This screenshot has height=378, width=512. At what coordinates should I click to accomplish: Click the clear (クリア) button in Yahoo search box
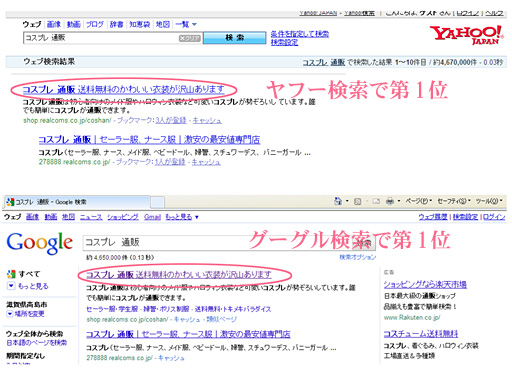point(190,38)
